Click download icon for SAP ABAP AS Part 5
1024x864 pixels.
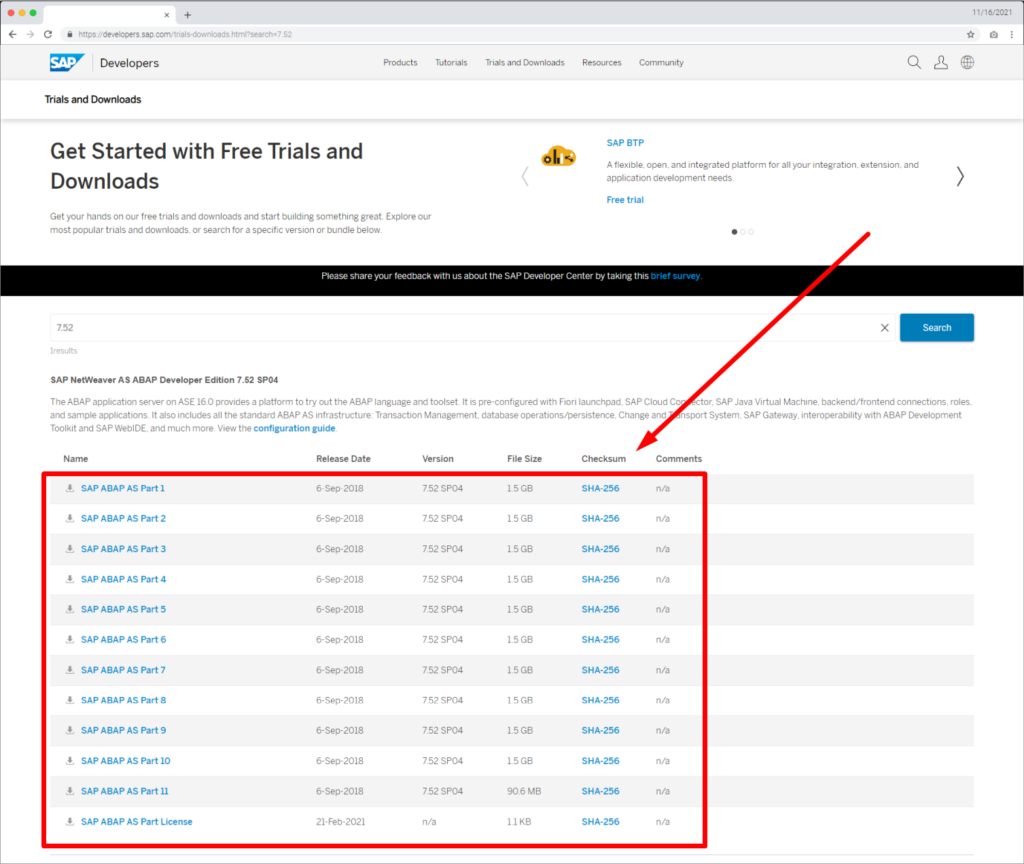[69, 609]
